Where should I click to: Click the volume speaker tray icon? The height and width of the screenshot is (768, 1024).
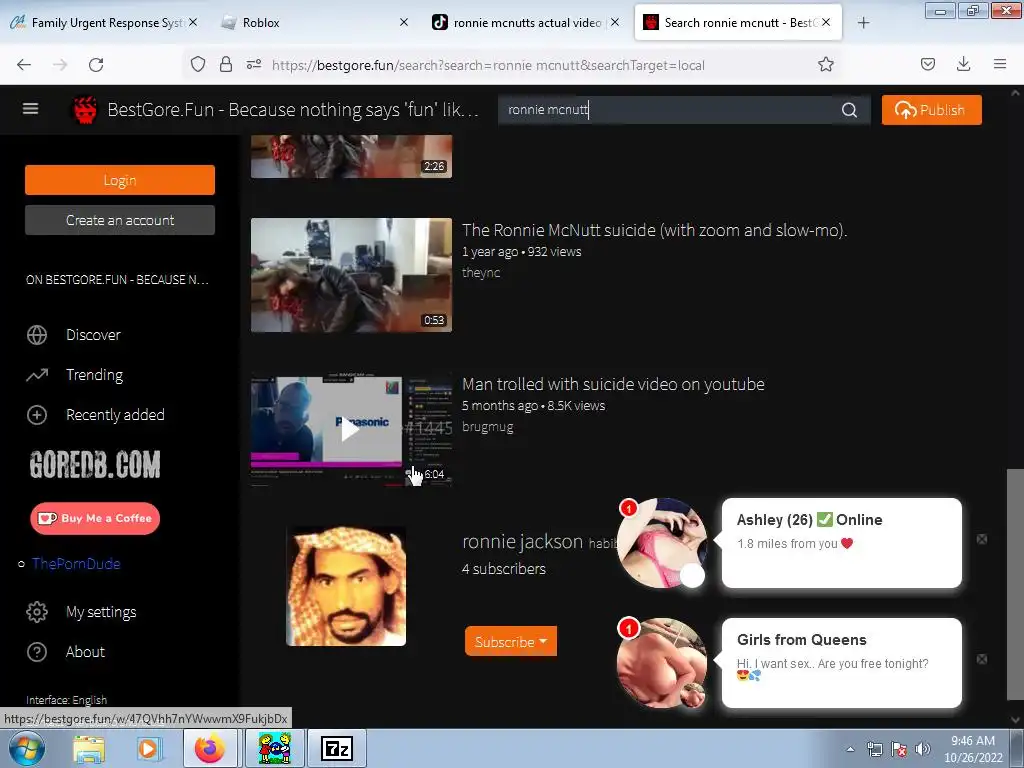click(x=923, y=749)
